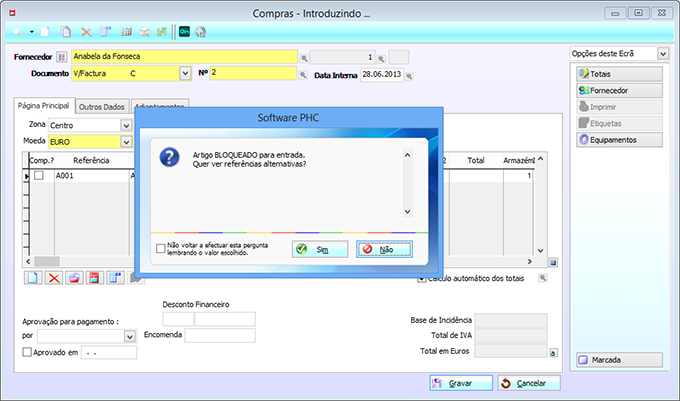Click magnifier beside the supplier number field
Screen dimensions: 680x401
click(x=381, y=58)
